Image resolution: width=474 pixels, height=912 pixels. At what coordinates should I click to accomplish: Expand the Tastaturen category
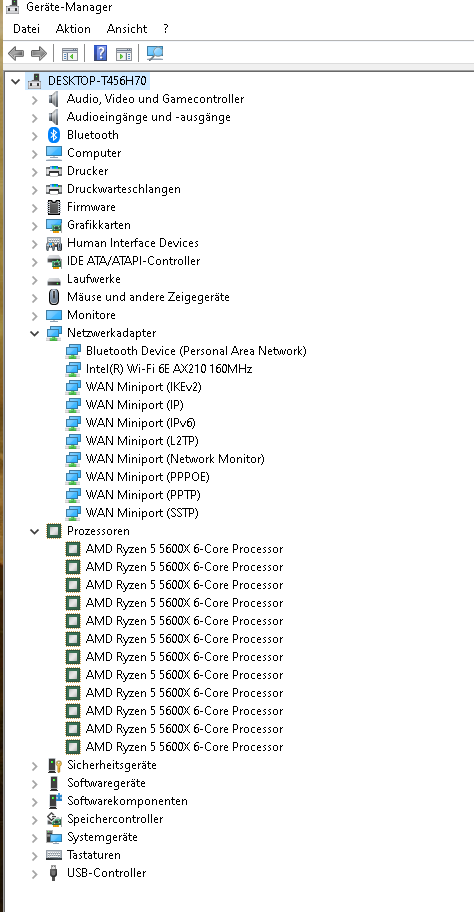tap(35, 856)
